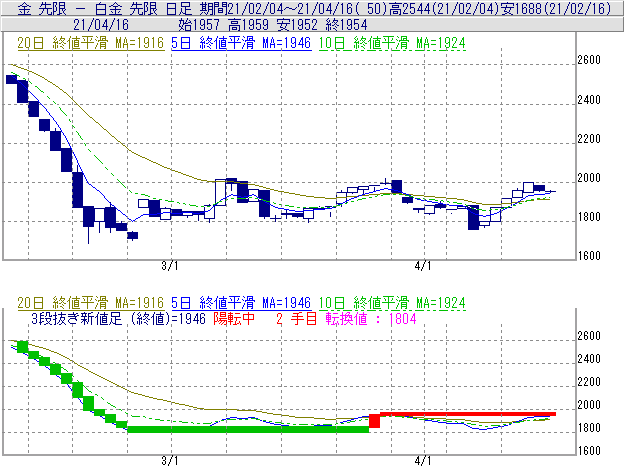Click the 2600 price label on the upper chart axis
Viewport: 624px width, 473px height.
[589, 60]
